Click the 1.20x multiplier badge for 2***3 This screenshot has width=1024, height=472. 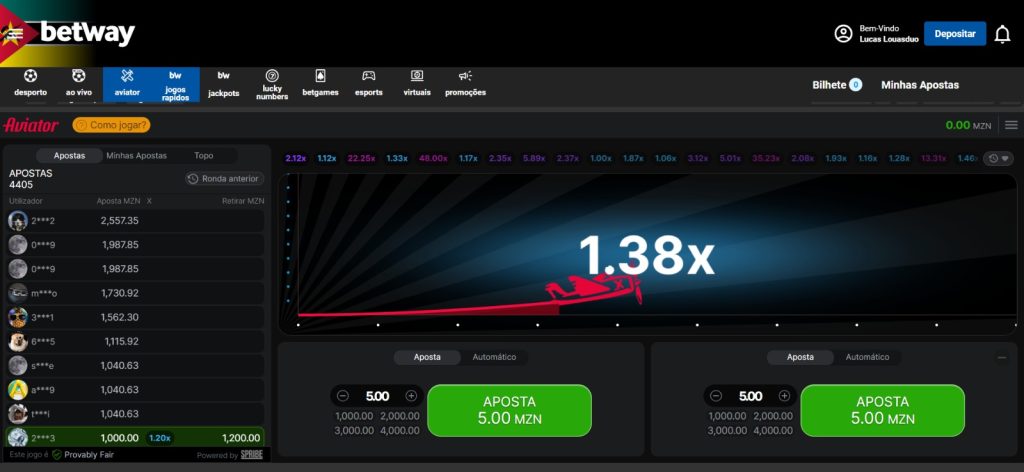click(159, 438)
